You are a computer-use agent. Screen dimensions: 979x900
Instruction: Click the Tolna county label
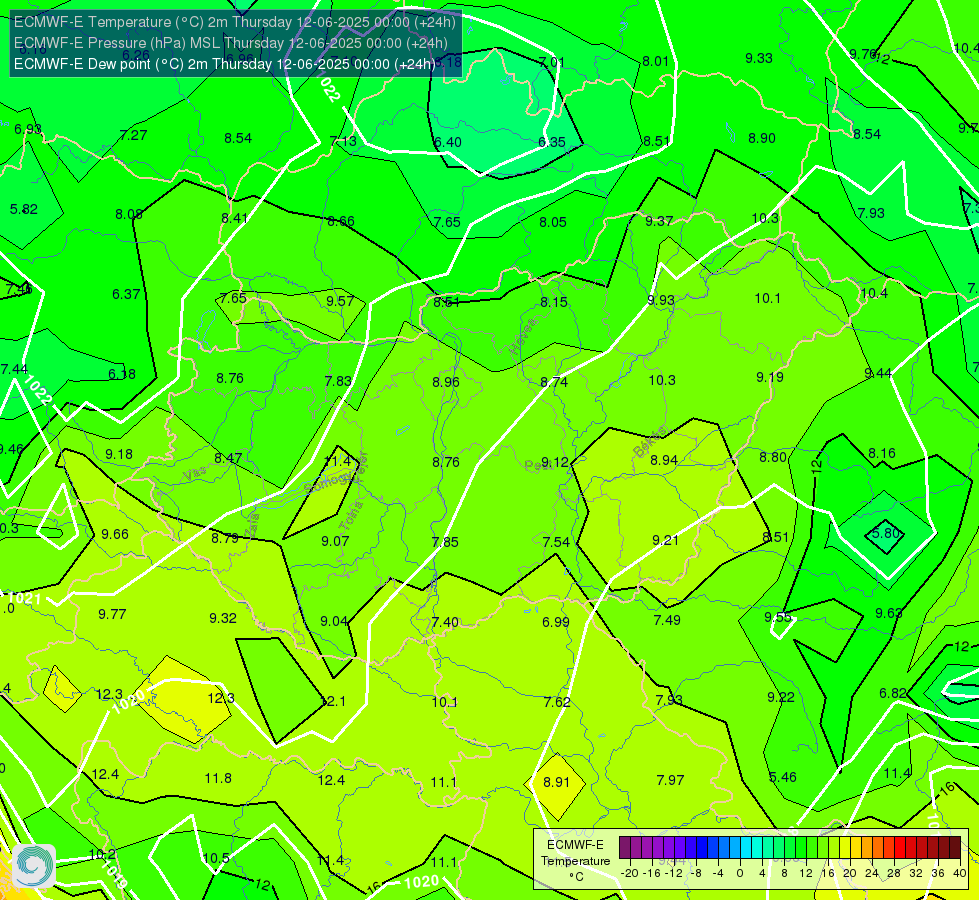point(352,517)
